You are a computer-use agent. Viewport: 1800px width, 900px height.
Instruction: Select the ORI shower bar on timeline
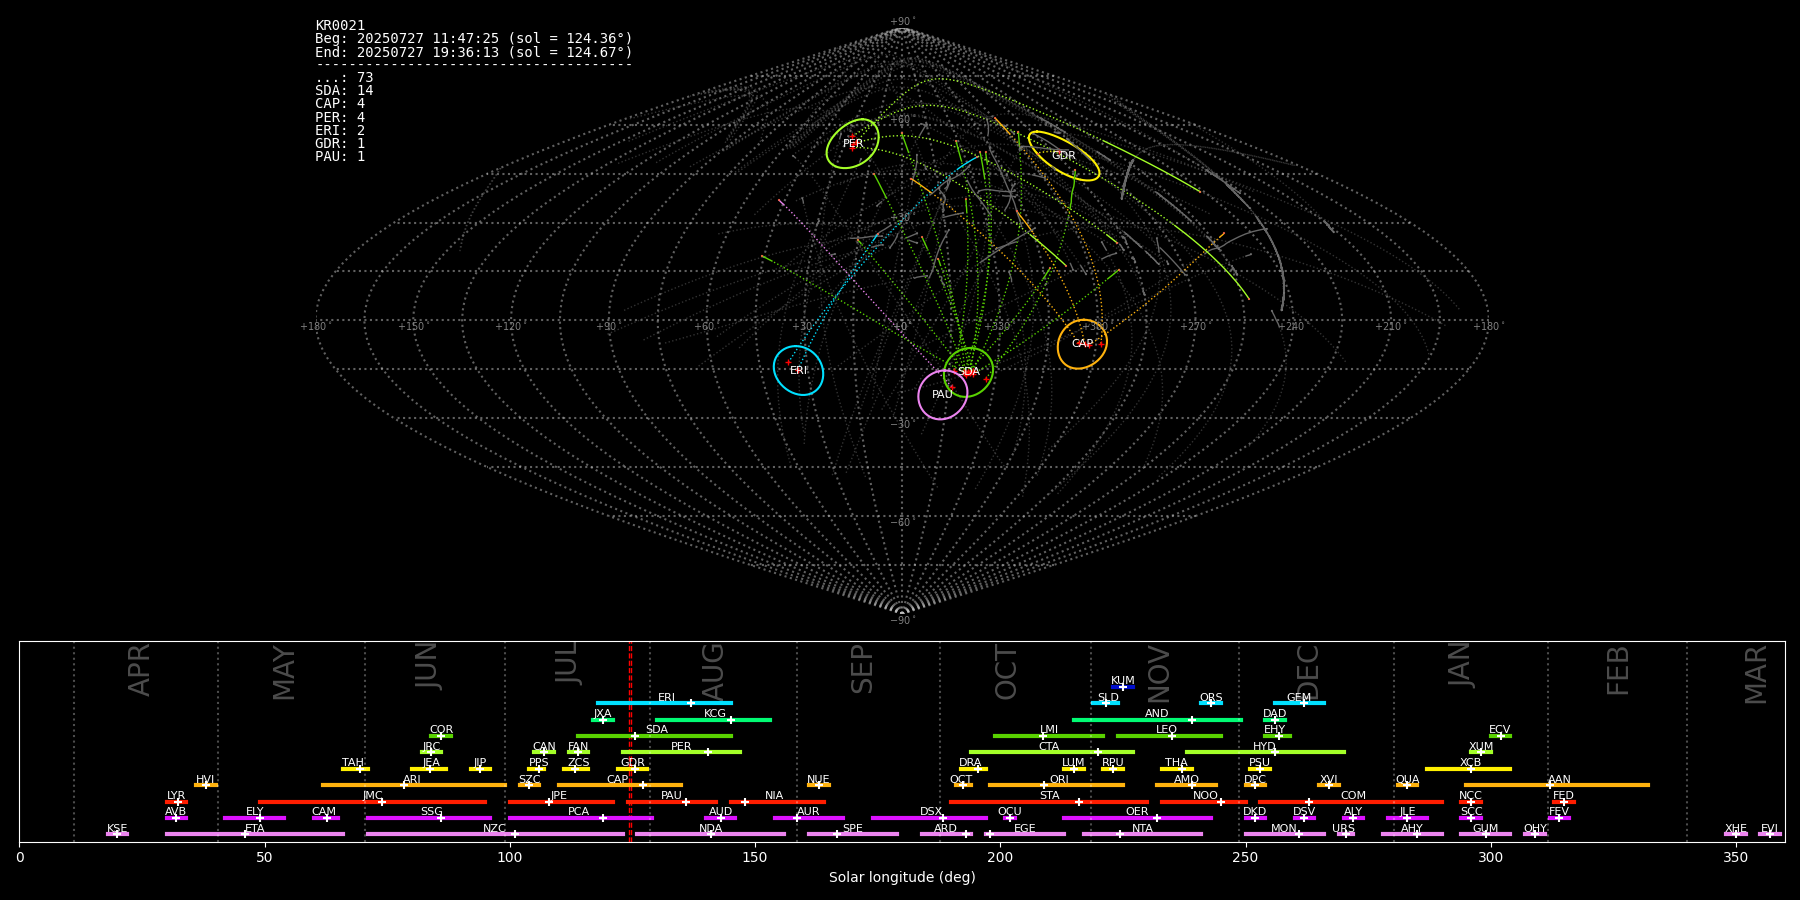click(x=1056, y=785)
